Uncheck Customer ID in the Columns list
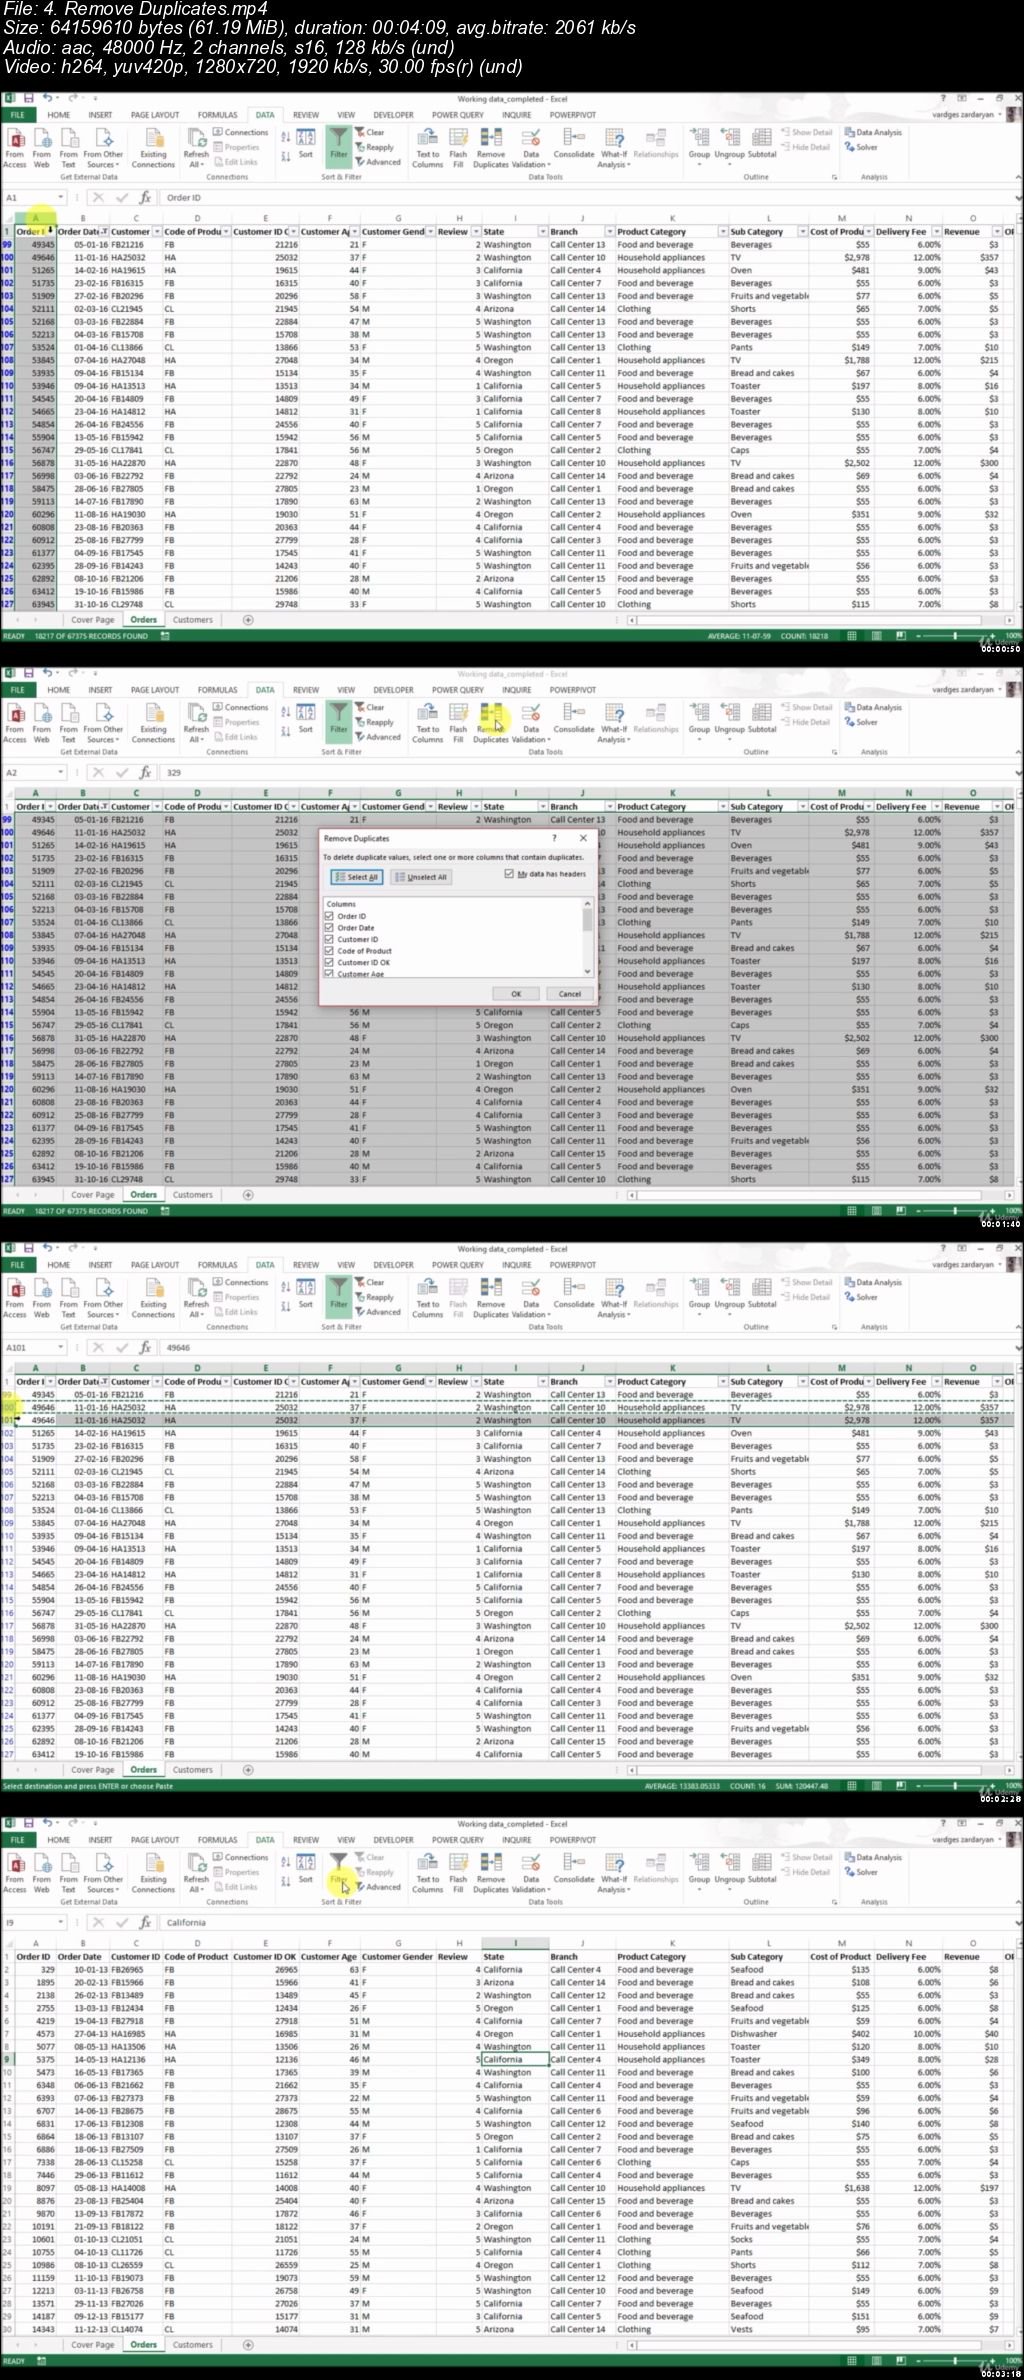The height and width of the screenshot is (2380, 1024). pos(329,939)
